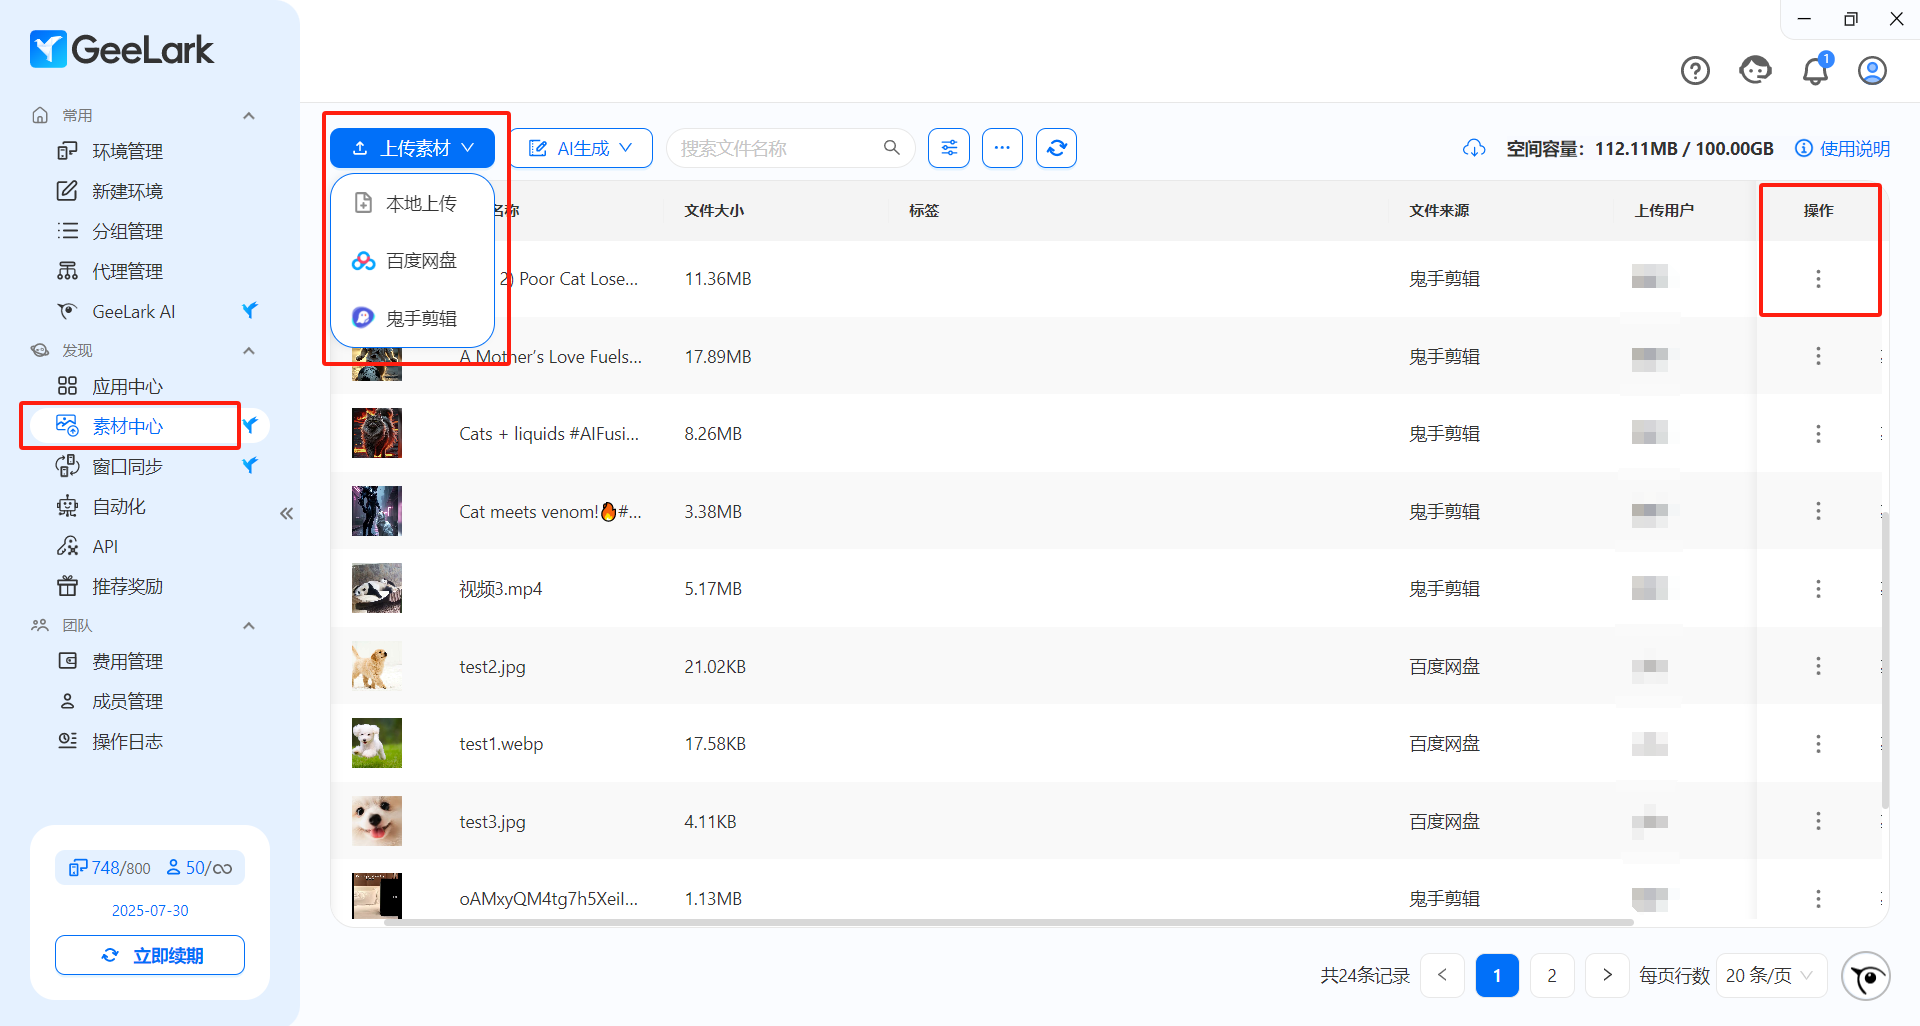Collapse the 团队 sidebar section
1920x1026 pixels.
click(x=249, y=626)
